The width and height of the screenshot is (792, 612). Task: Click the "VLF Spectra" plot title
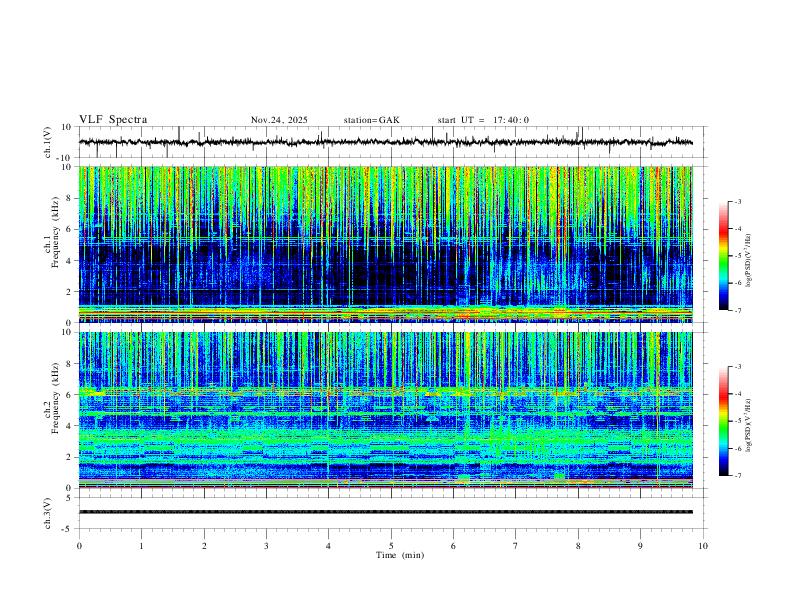click(x=113, y=120)
